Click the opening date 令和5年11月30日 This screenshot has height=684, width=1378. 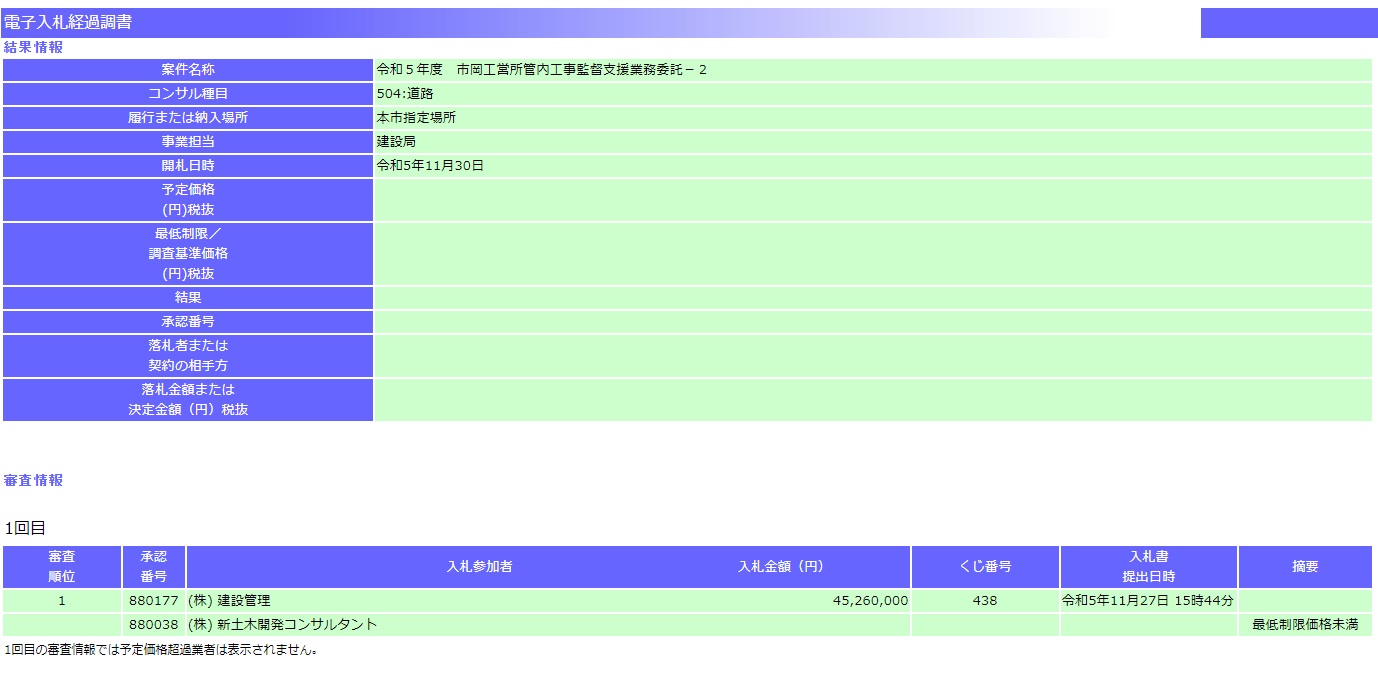click(430, 166)
